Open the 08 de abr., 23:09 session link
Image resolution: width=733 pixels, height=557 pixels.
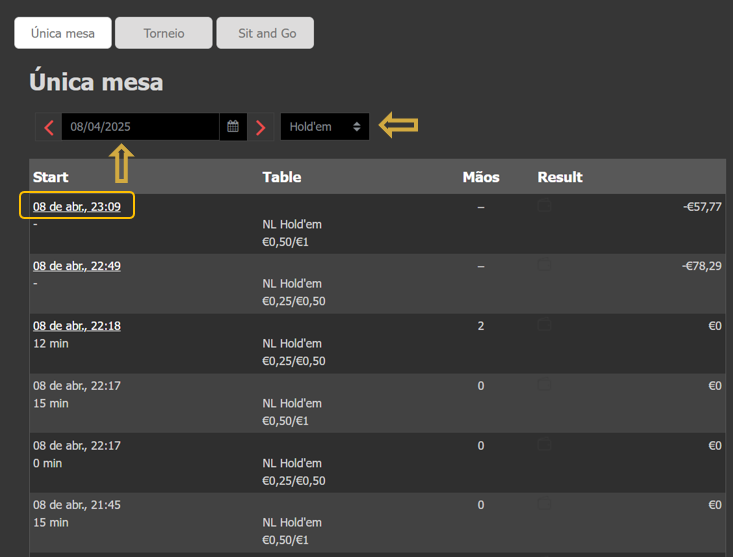point(77,207)
